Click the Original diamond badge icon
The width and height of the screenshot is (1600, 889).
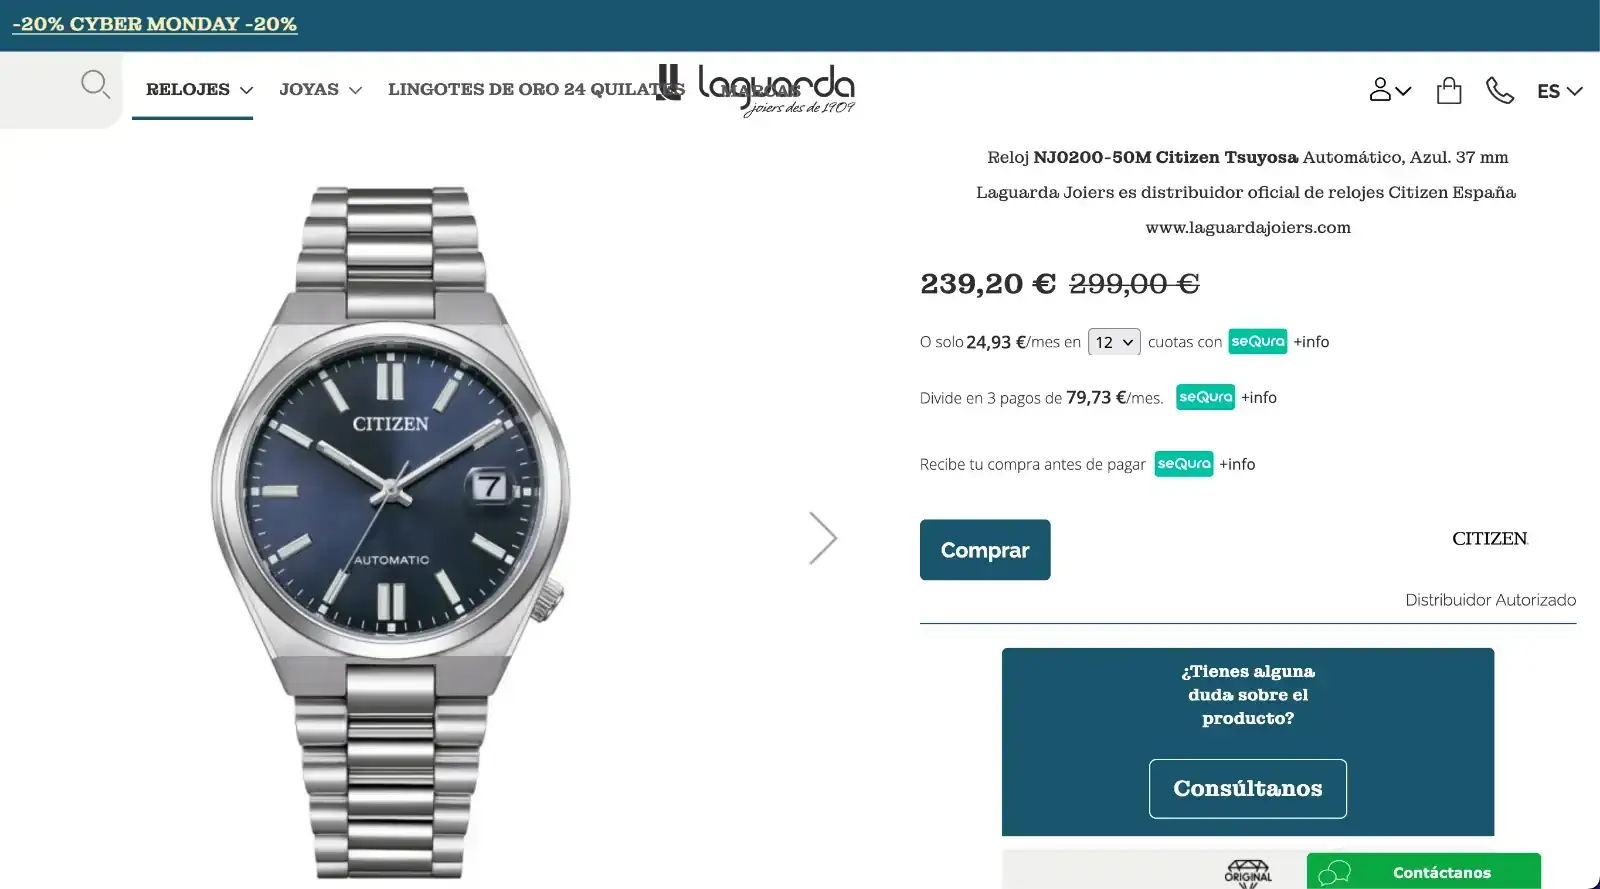click(1248, 873)
